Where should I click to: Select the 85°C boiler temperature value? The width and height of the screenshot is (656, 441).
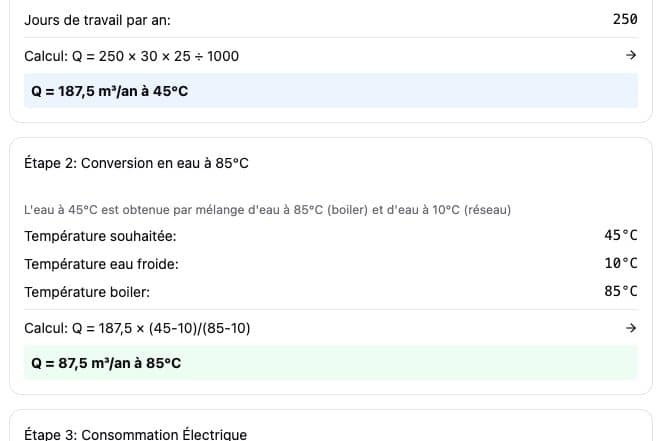click(x=621, y=292)
